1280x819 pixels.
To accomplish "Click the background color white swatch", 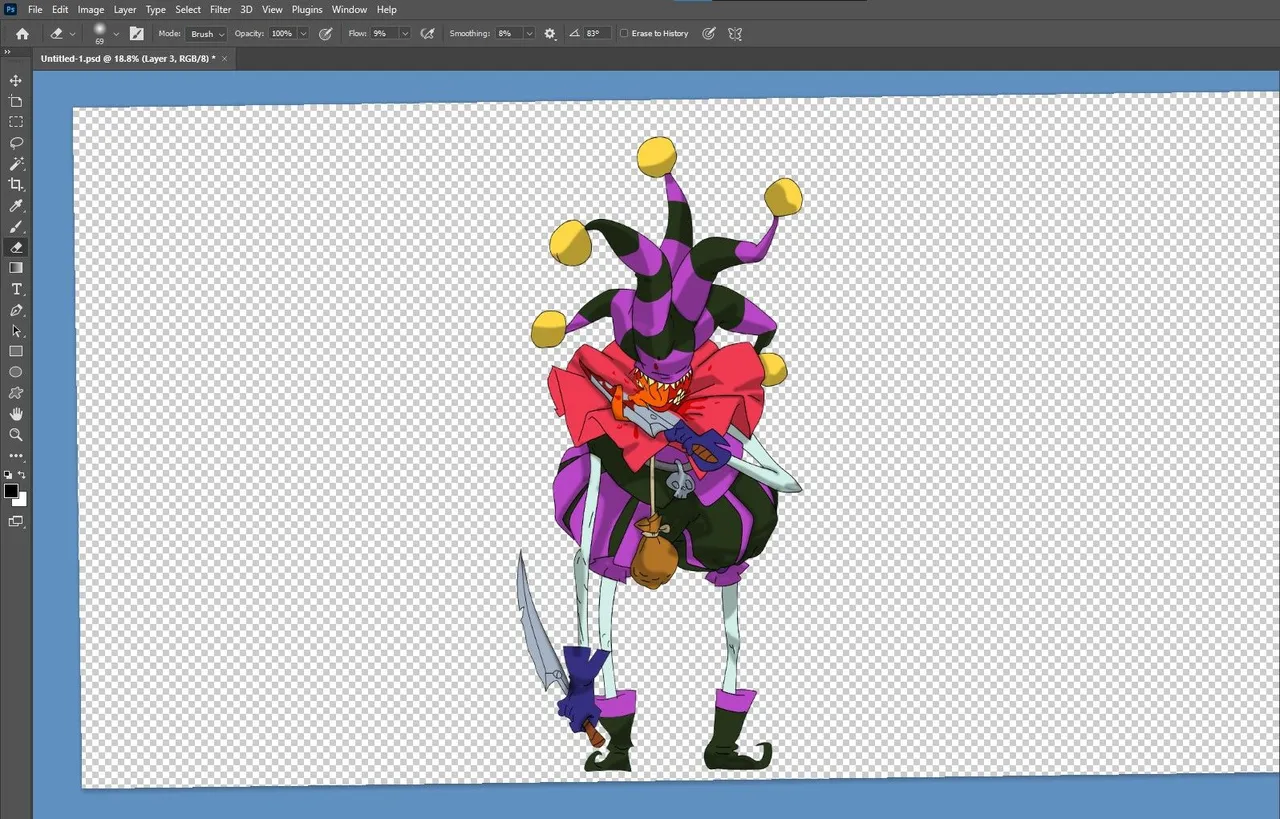I will (22, 500).
